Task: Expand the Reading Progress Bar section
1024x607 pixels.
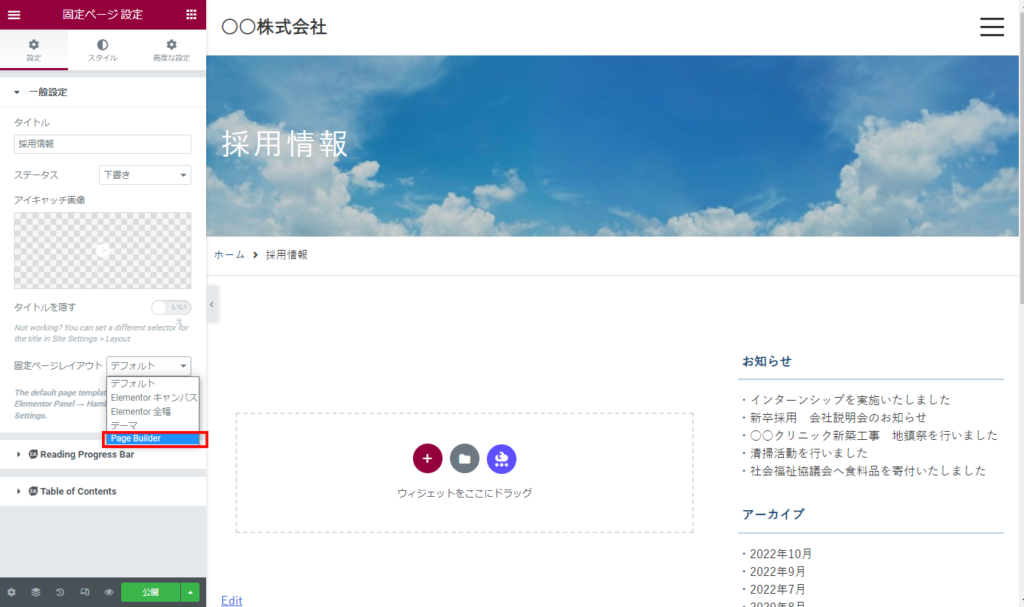Action: [86, 454]
